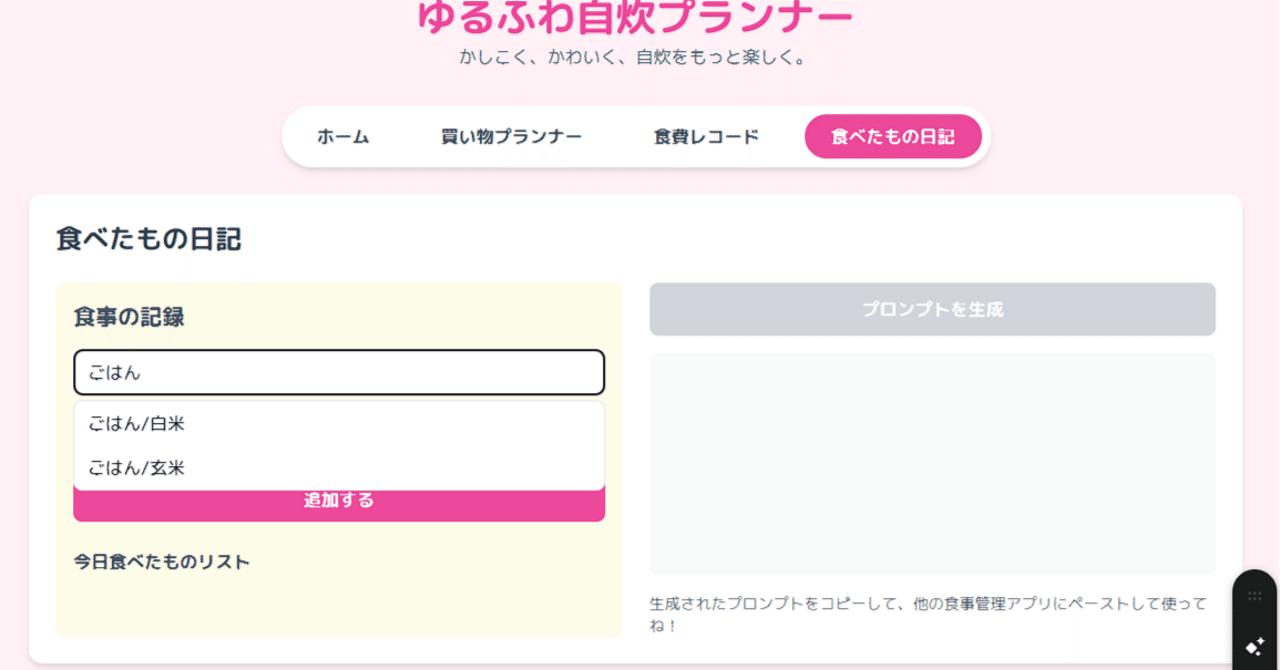This screenshot has height=670, width=1280.
Task: Click the sparkle AI assistant icon
Action: pos(1254,646)
